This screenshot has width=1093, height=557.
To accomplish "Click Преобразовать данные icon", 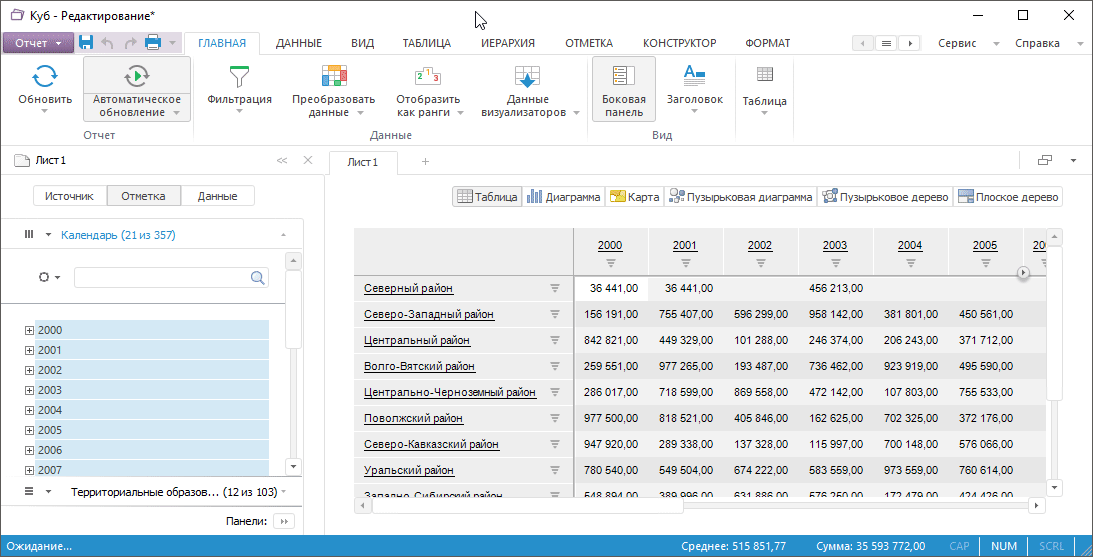I will coord(334,75).
